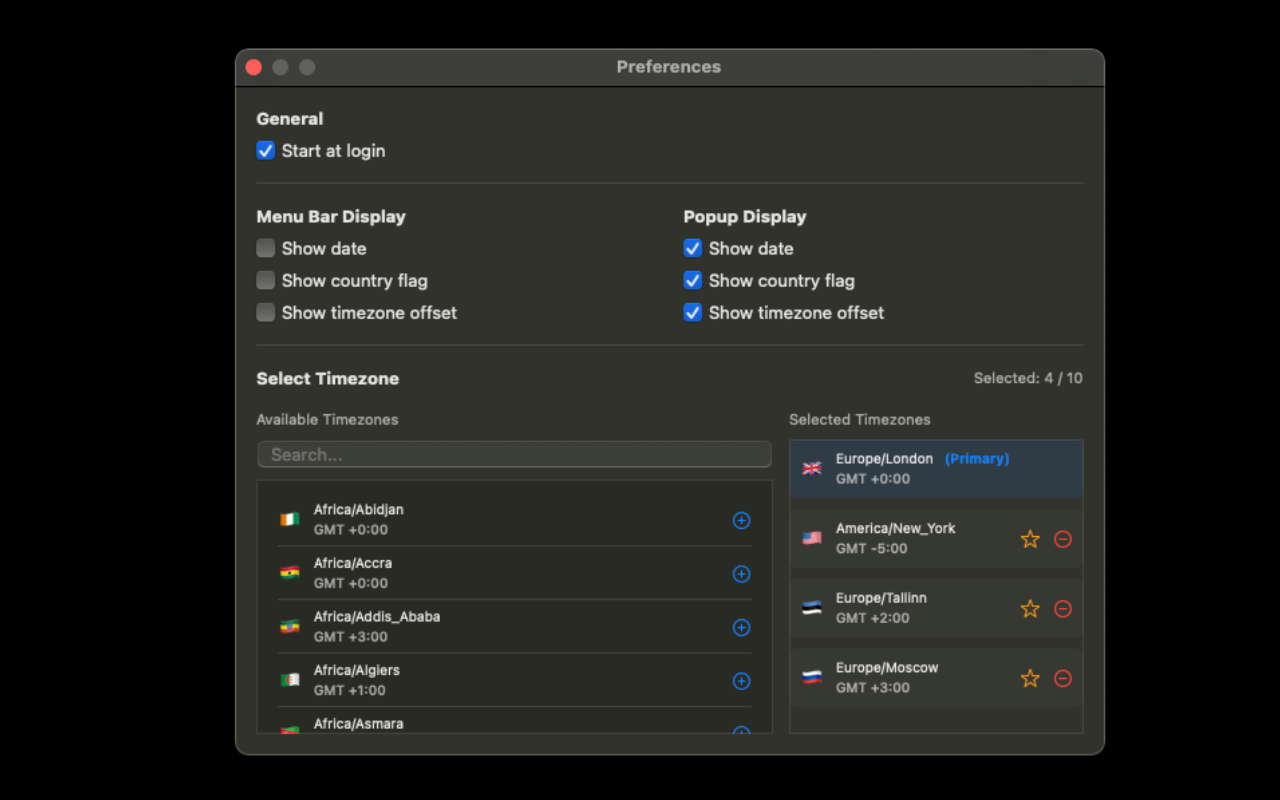Star Europe/Moscow as the primary timezone
Viewport: 1280px width, 800px height.
(x=1030, y=678)
